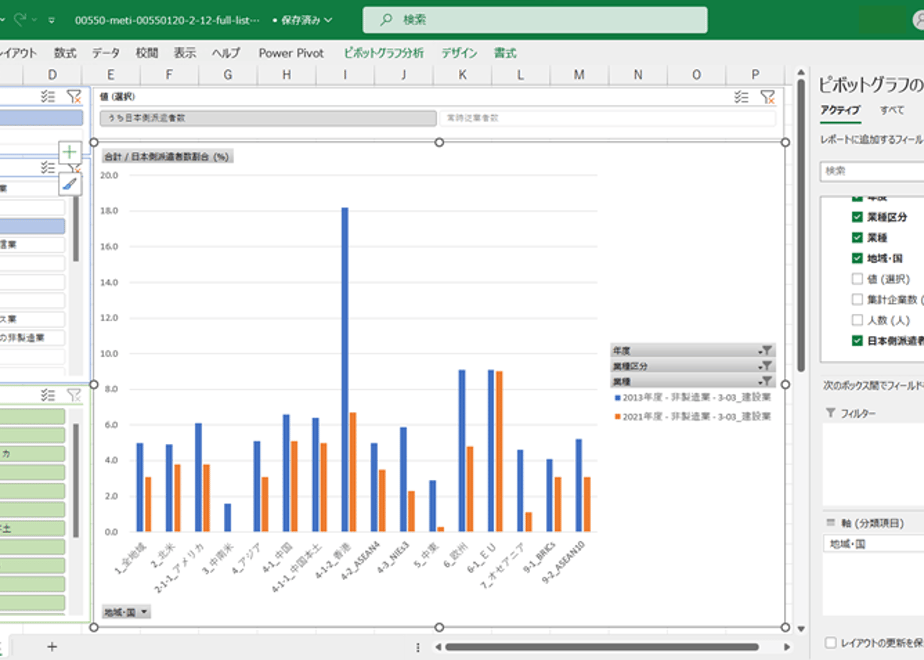Viewport: 924px width, 660px height.
Task: Open the 地域・国 item in the axis box
Action: [x=873, y=544]
